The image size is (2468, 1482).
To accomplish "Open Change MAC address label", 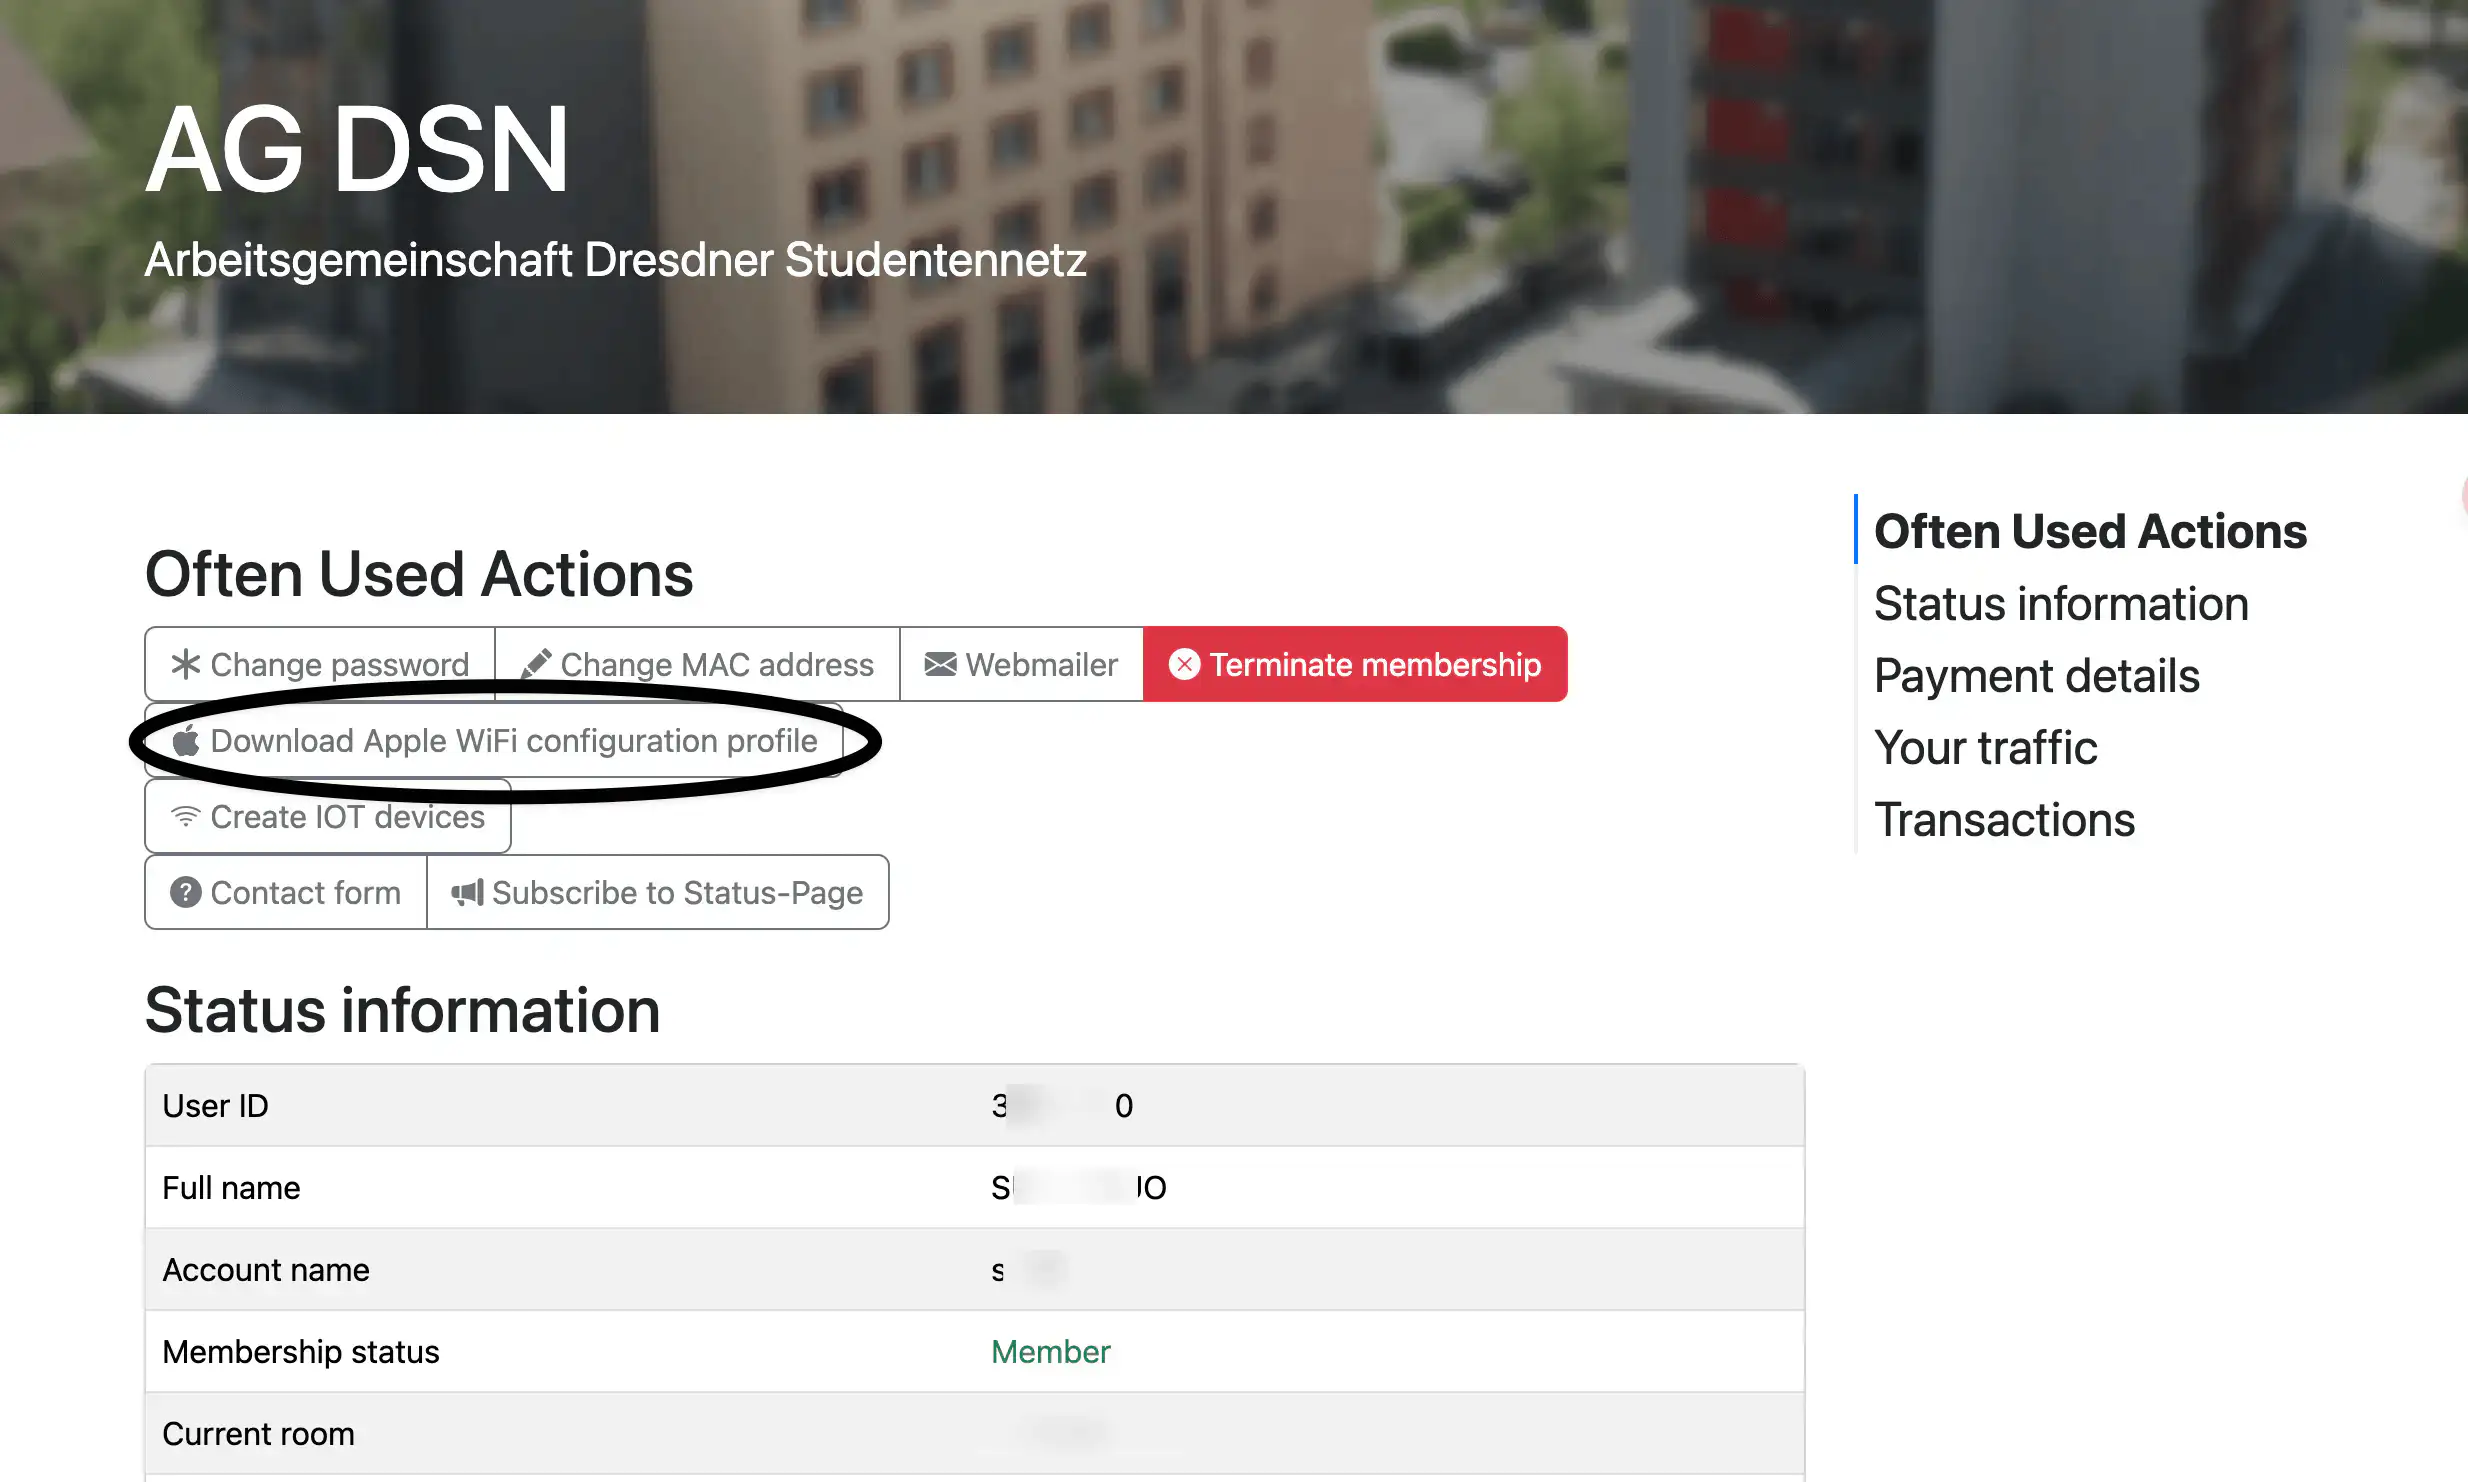I will tap(717, 665).
